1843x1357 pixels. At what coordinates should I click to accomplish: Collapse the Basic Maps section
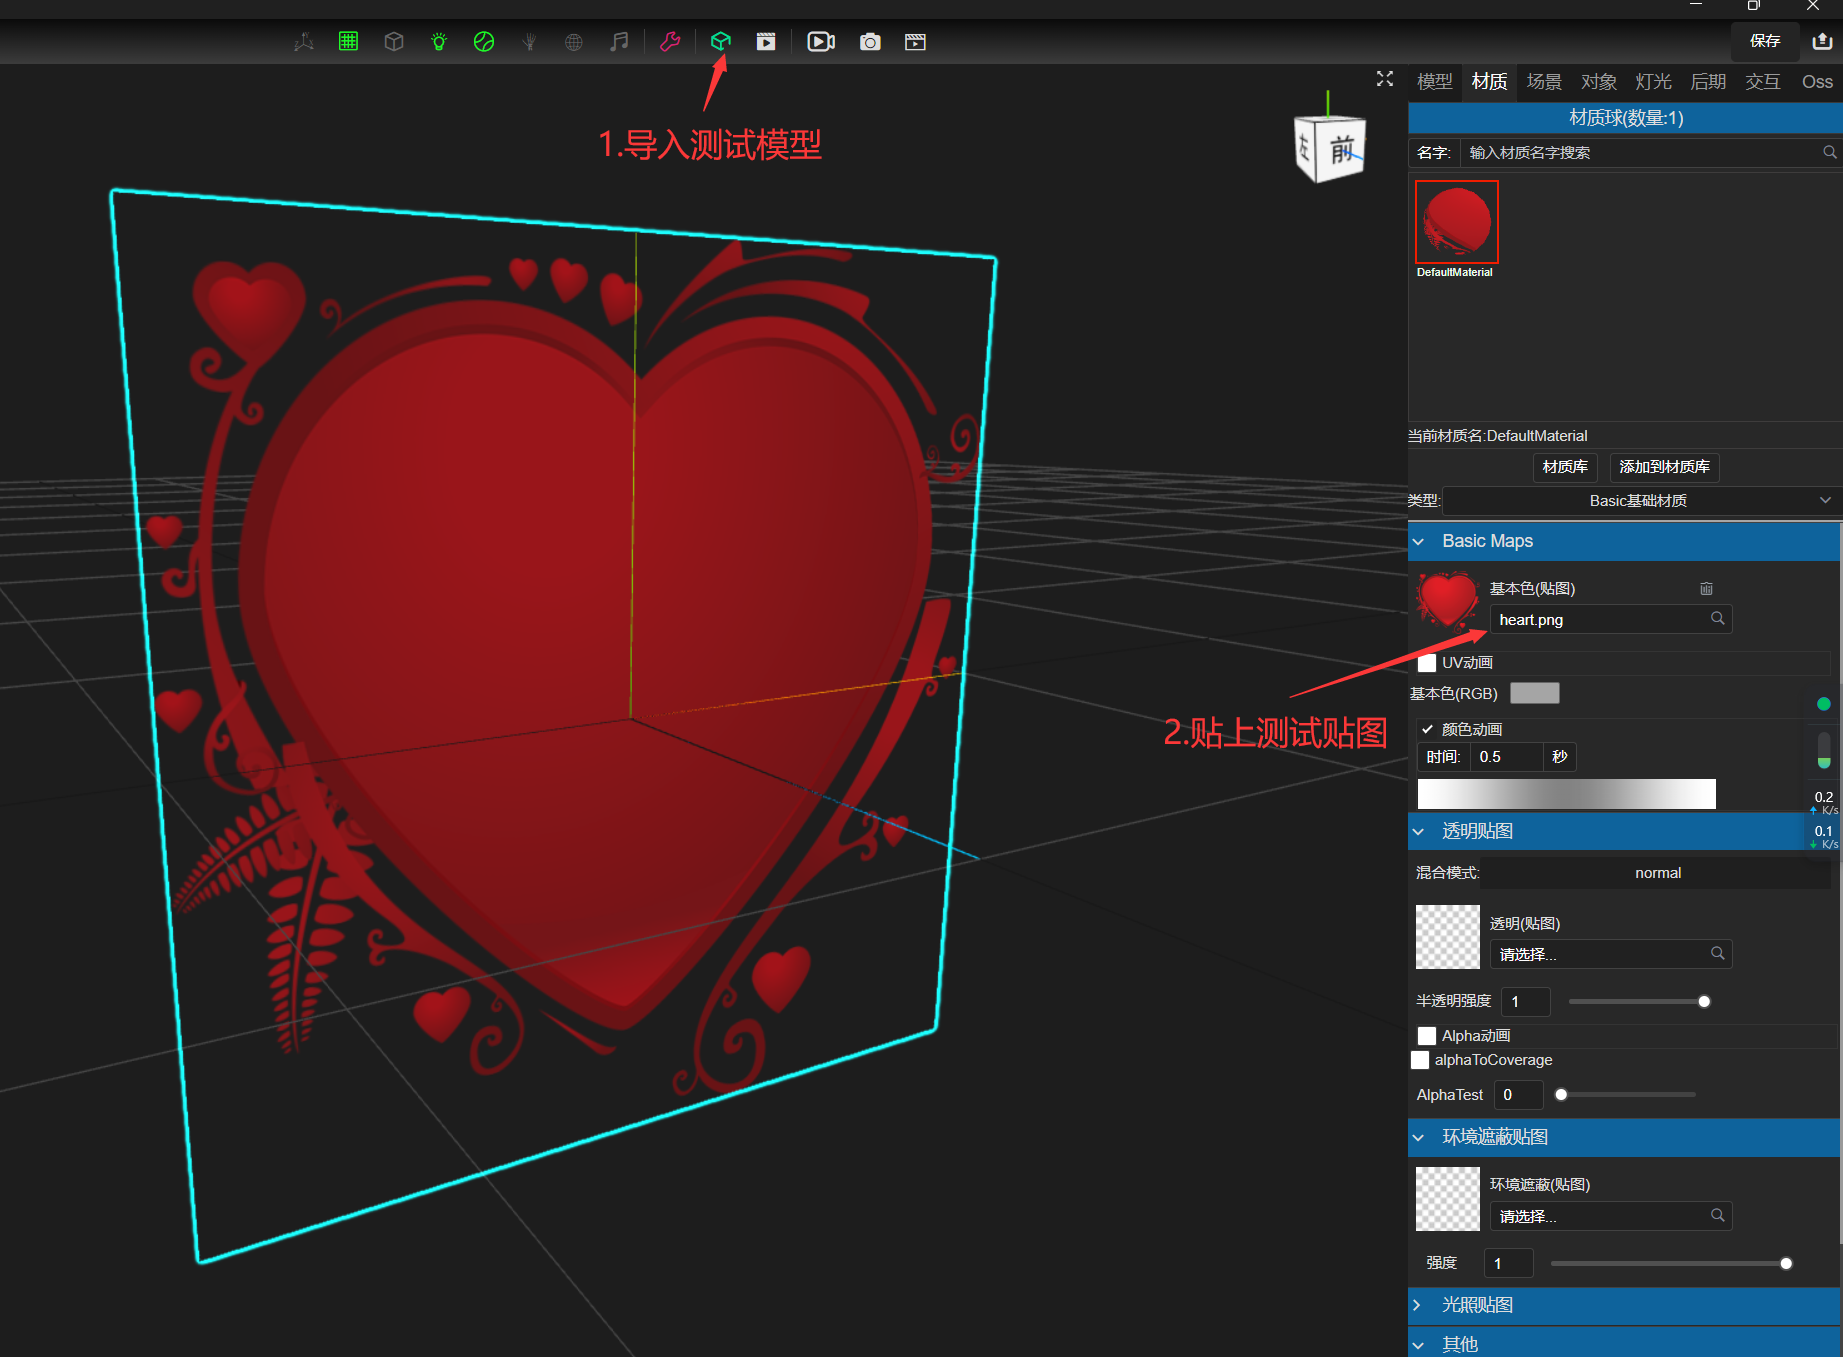click(x=1624, y=541)
